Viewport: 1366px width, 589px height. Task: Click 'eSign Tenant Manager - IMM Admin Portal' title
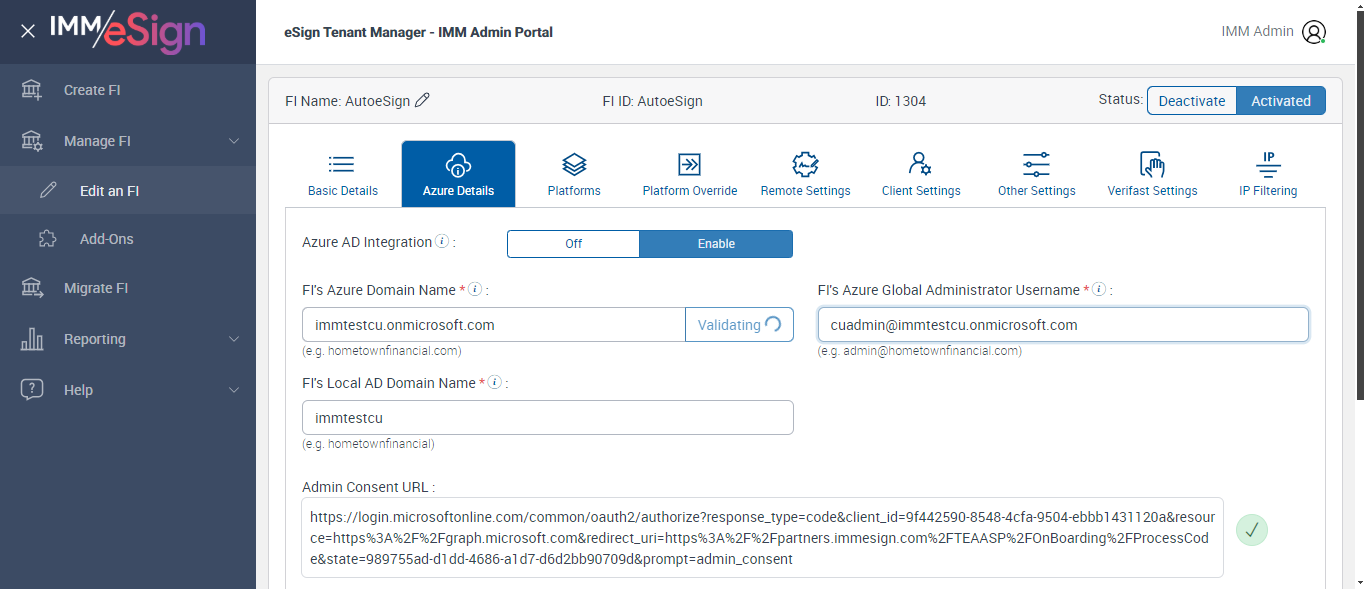pyautogui.click(x=419, y=32)
